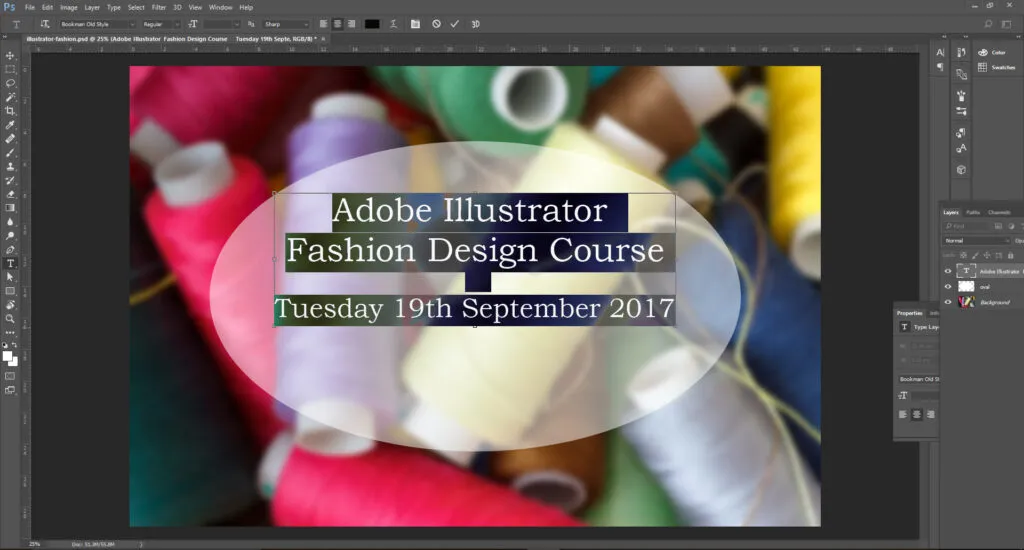Viewport: 1024px width, 550px height.
Task: Commit current text edits
Action: click(x=455, y=24)
